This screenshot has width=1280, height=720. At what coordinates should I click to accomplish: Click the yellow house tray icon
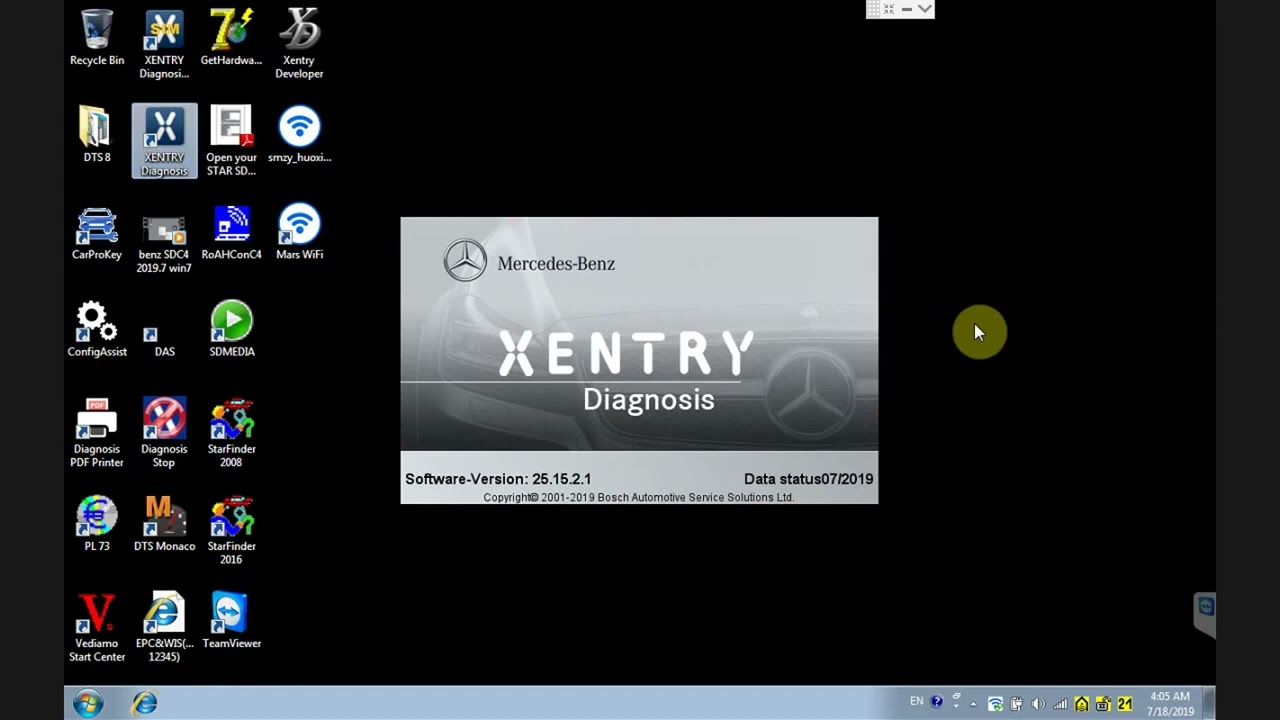pos(1081,704)
